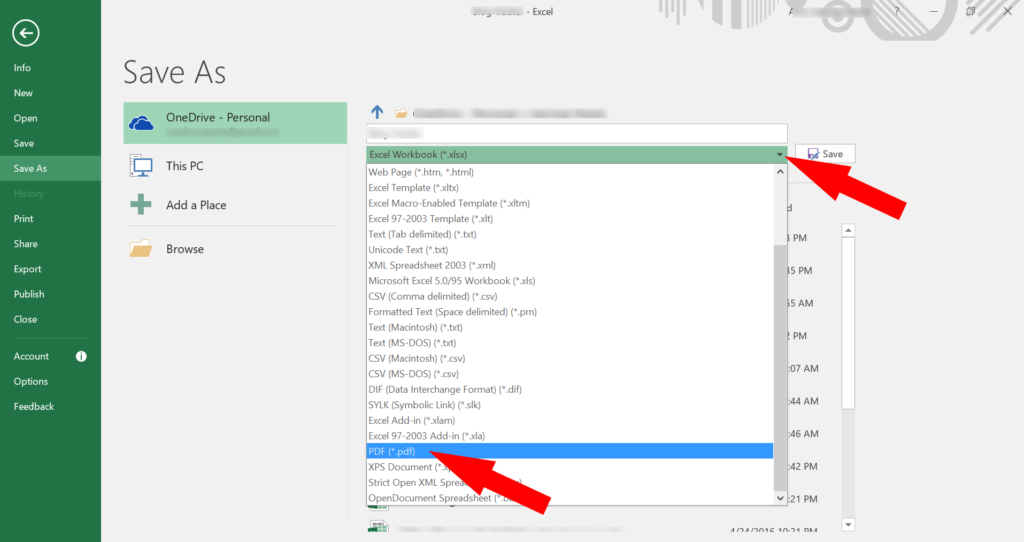Go up one folder level arrow
This screenshot has width=1024, height=542.
pyautogui.click(x=377, y=112)
